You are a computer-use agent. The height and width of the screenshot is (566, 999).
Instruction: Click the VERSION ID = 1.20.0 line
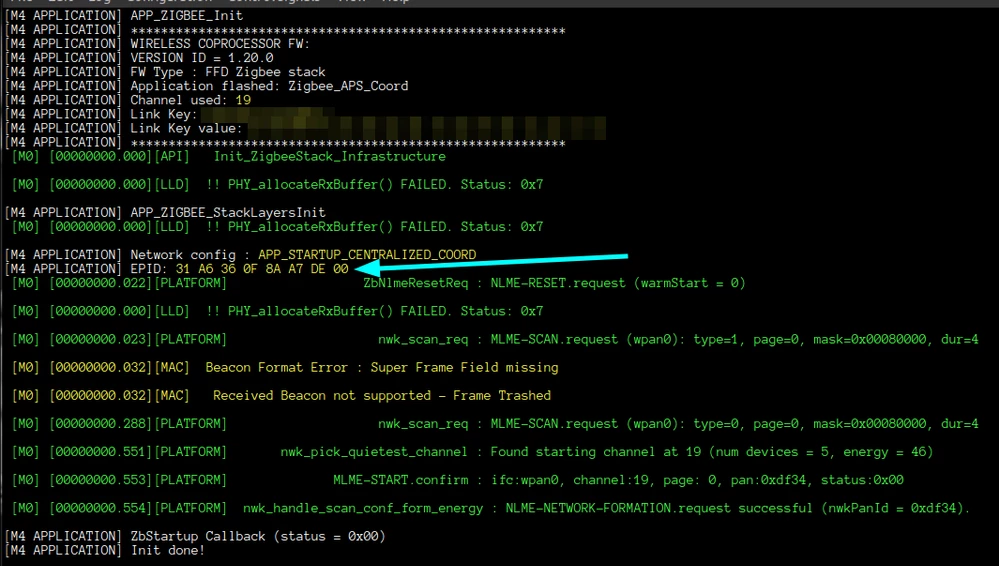pos(140,58)
